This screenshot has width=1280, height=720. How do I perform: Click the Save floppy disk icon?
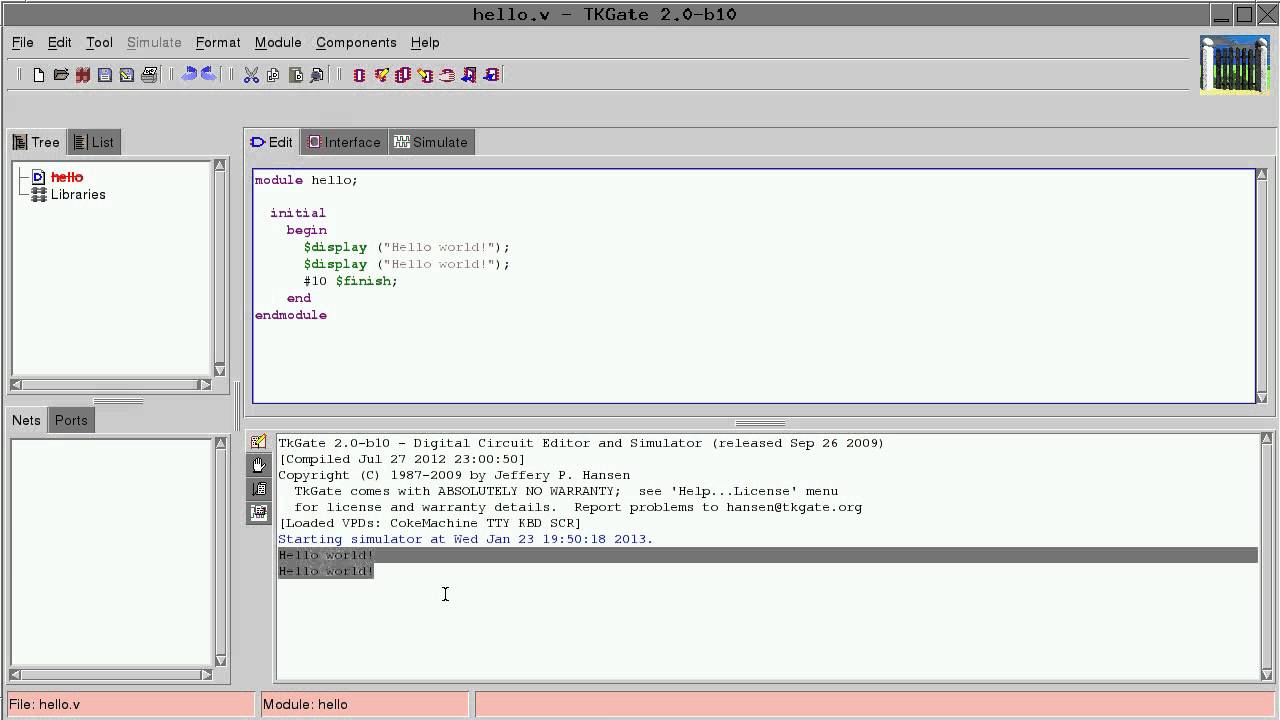[105, 75]
